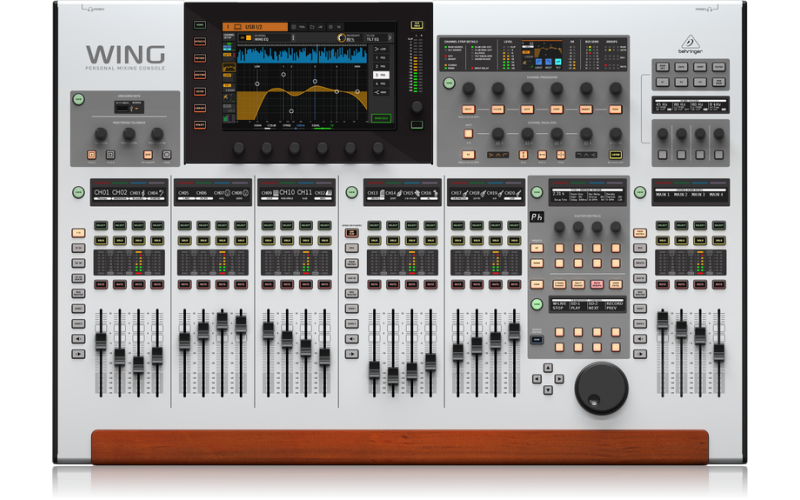The height and width of the screenshot is (500, 800).
Task: Click the FILTER button in channel processing
Action: click(497, 109)
